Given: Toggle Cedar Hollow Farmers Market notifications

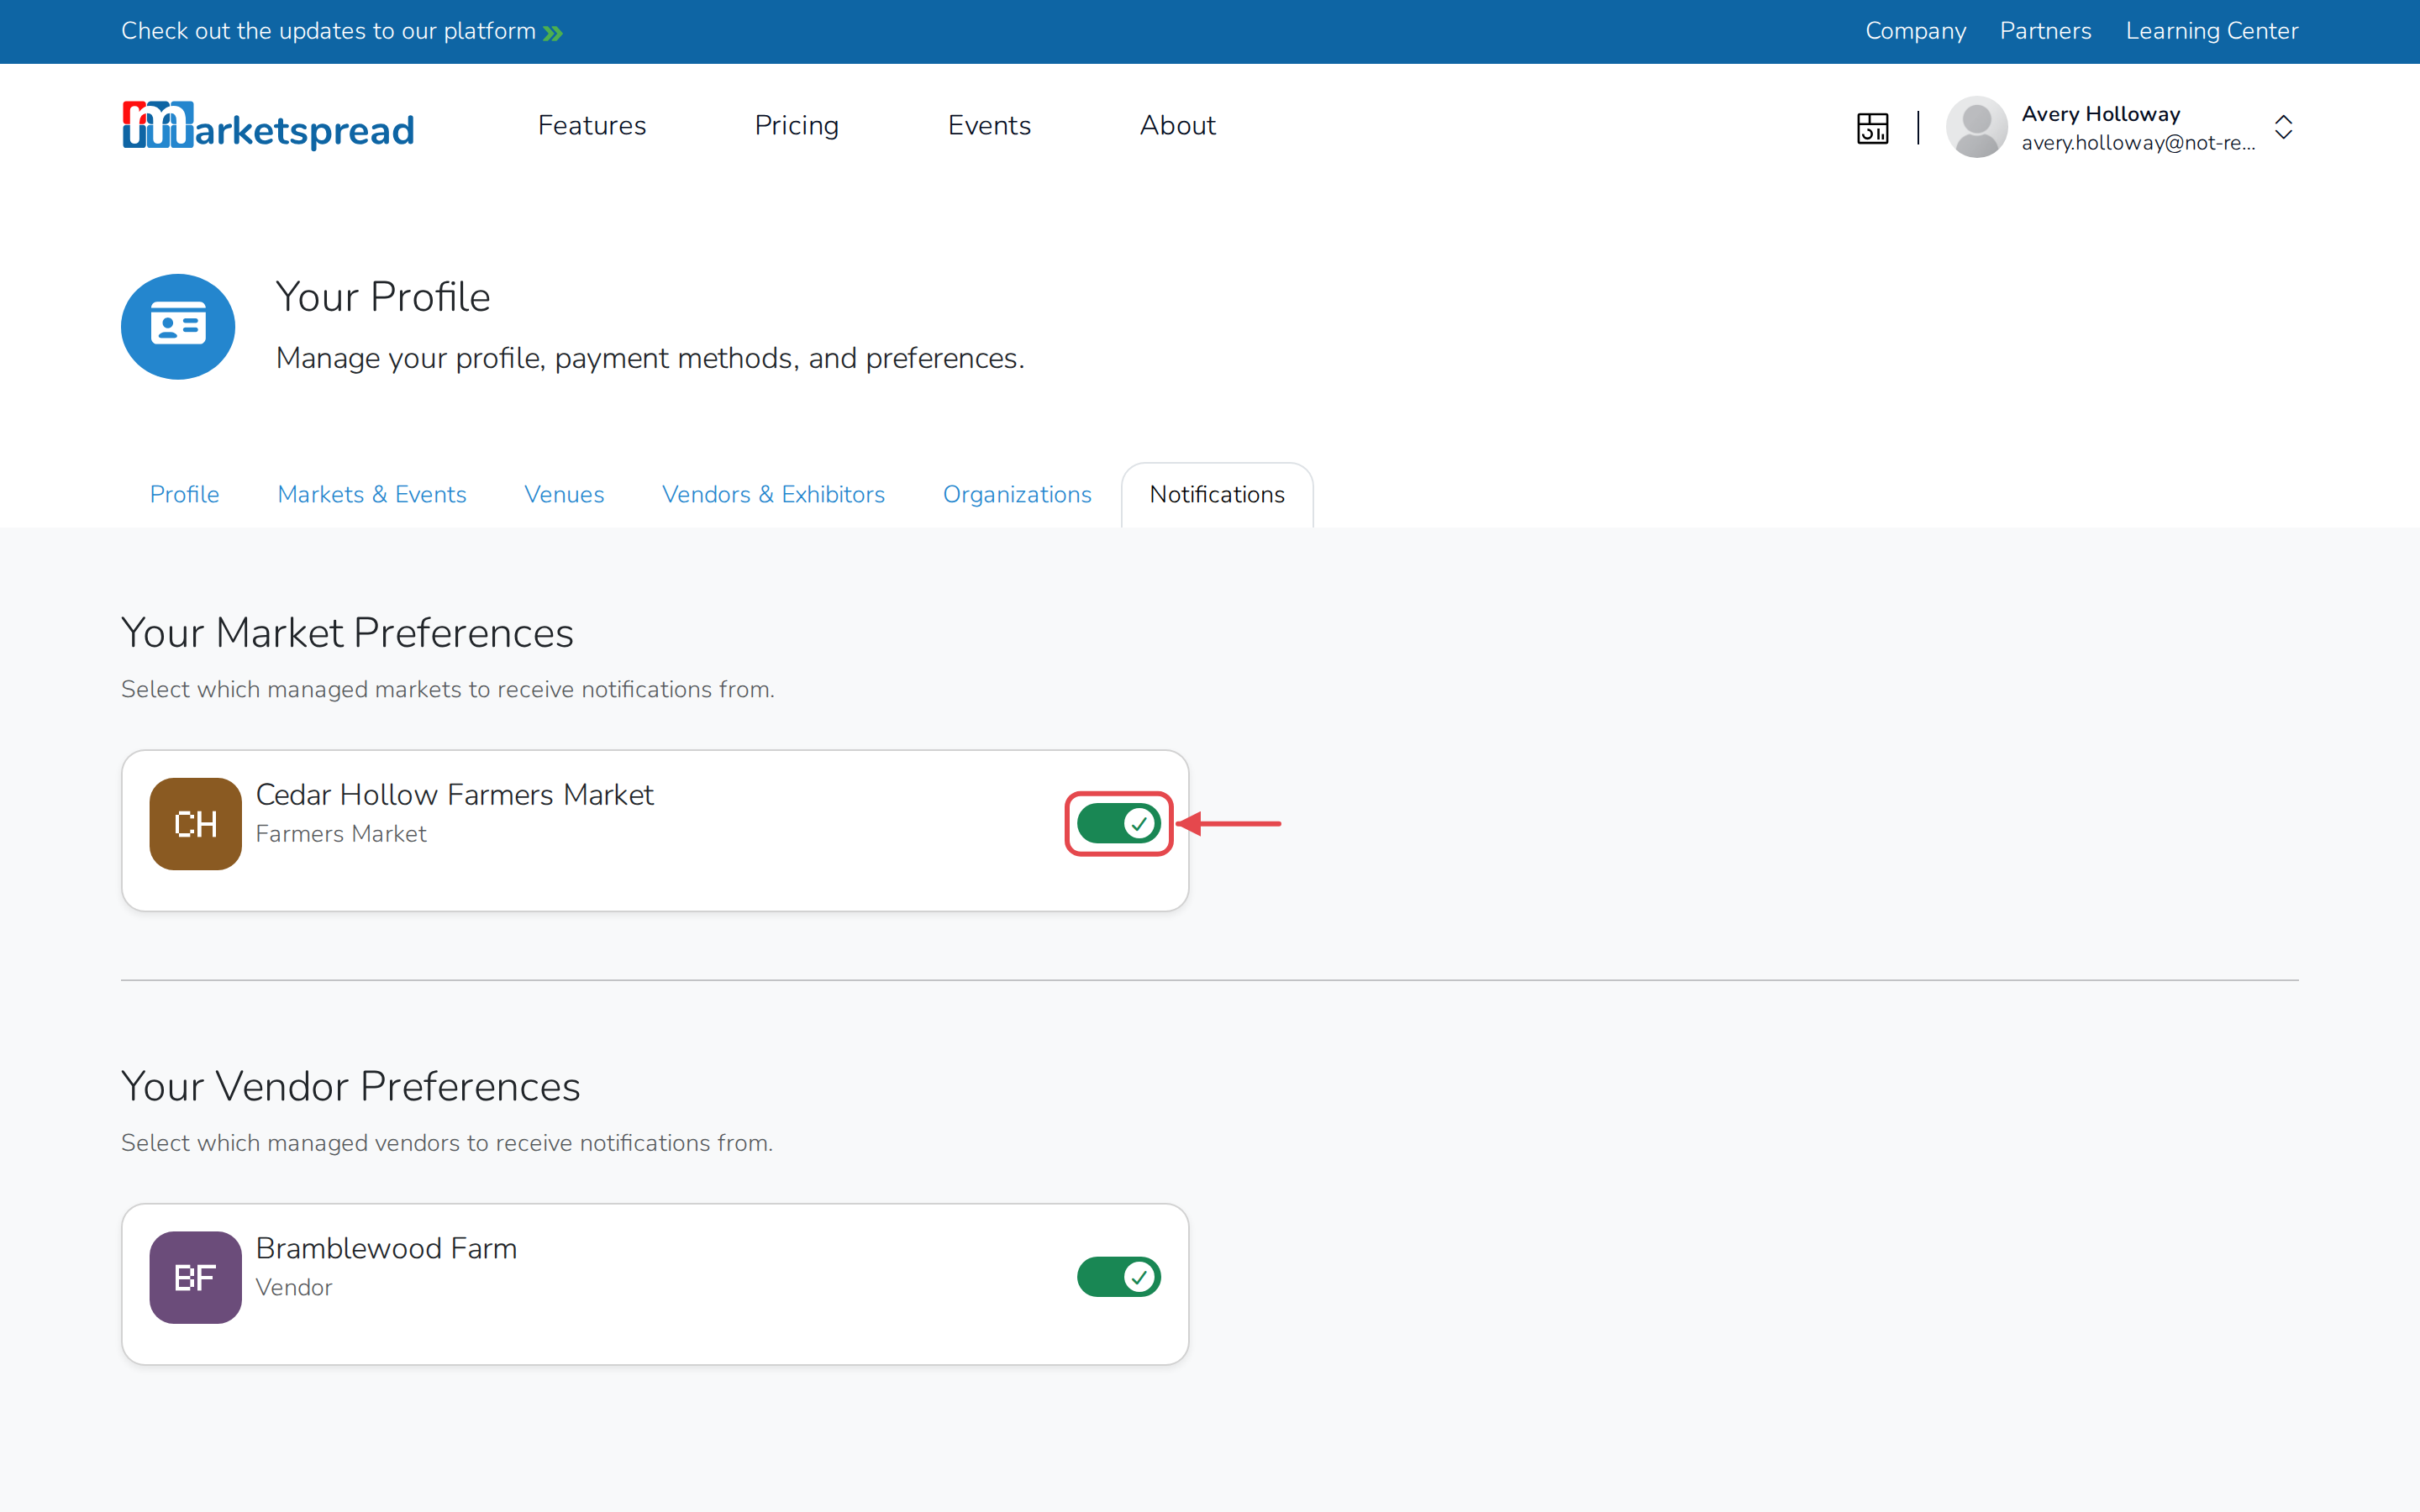Looking at the screenshot, I should pos(1118,823).
